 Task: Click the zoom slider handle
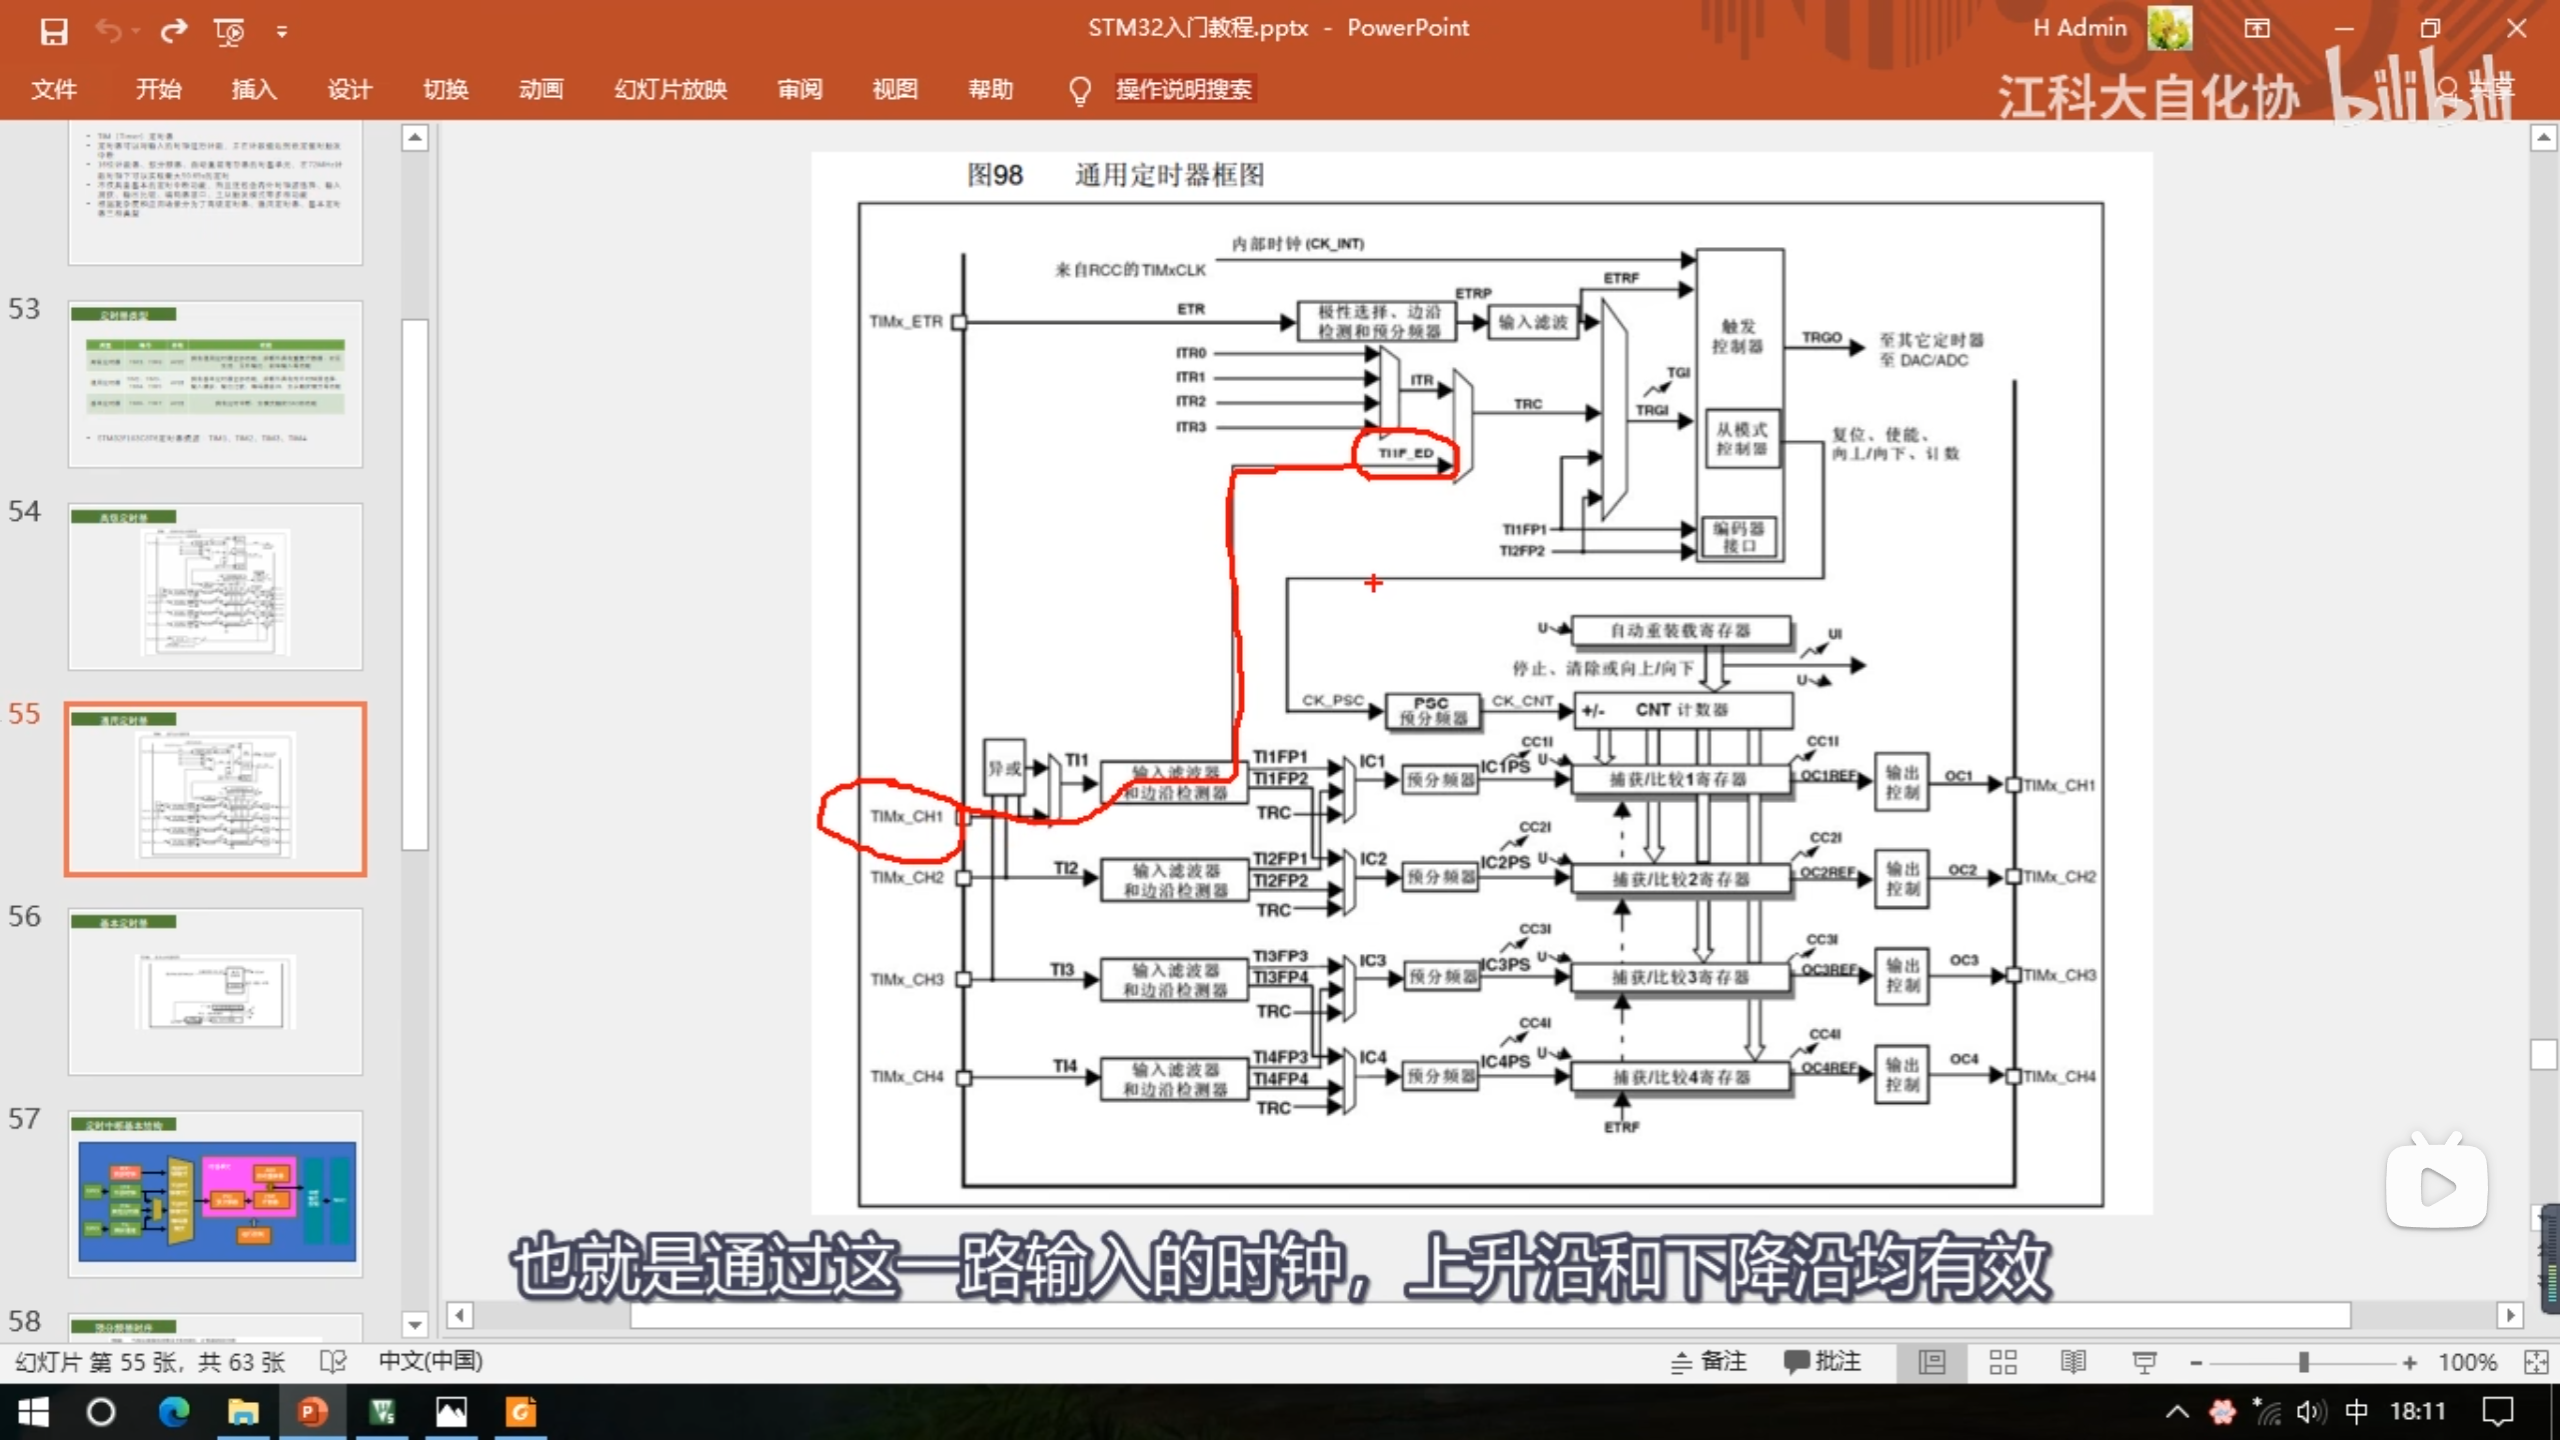(2303, 1361)
